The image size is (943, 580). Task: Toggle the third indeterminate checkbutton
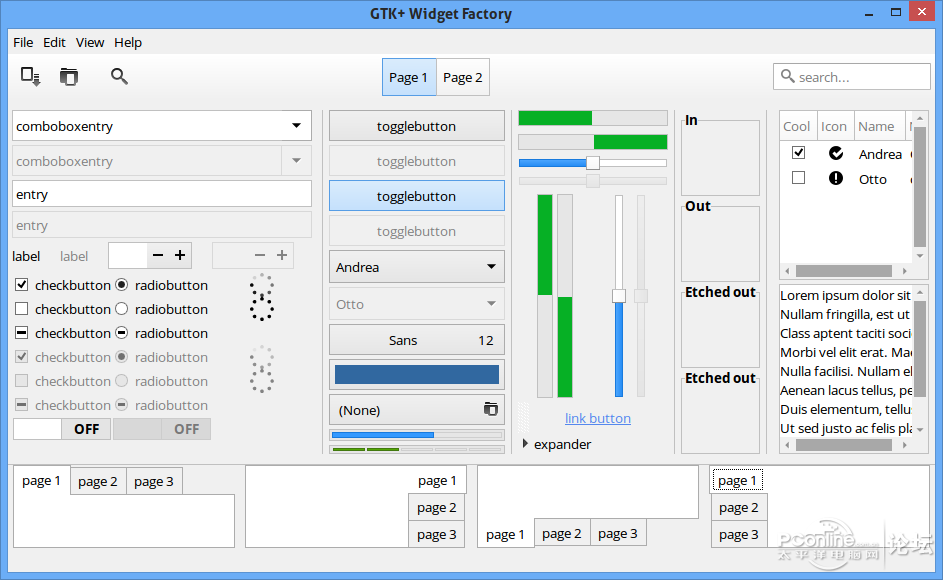(x=22, y=333)
